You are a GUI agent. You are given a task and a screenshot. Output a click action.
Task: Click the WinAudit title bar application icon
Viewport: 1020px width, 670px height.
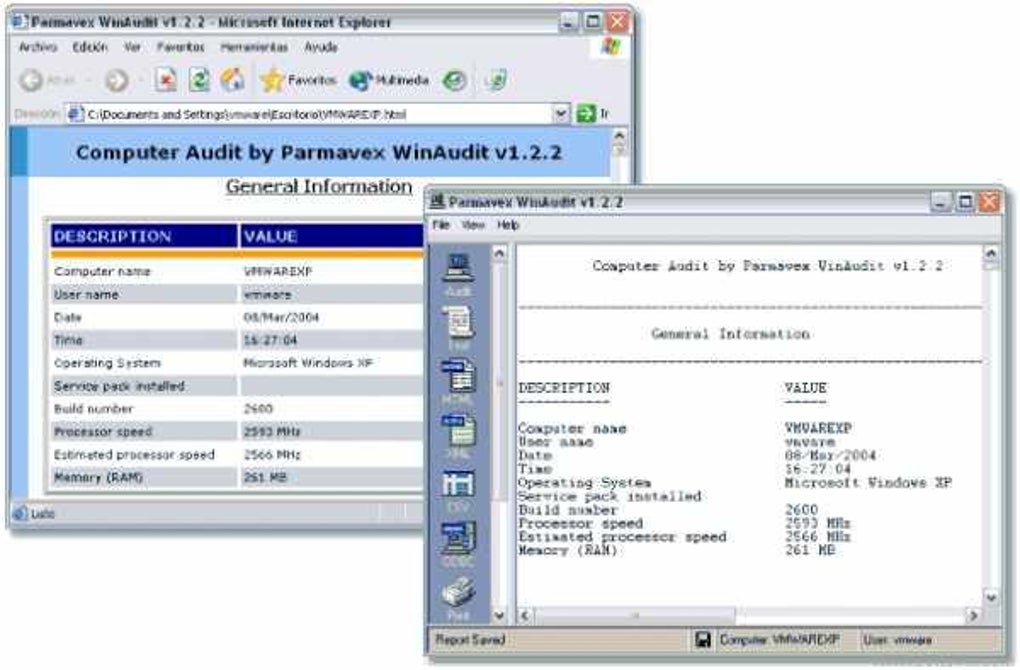coord(438,202)
